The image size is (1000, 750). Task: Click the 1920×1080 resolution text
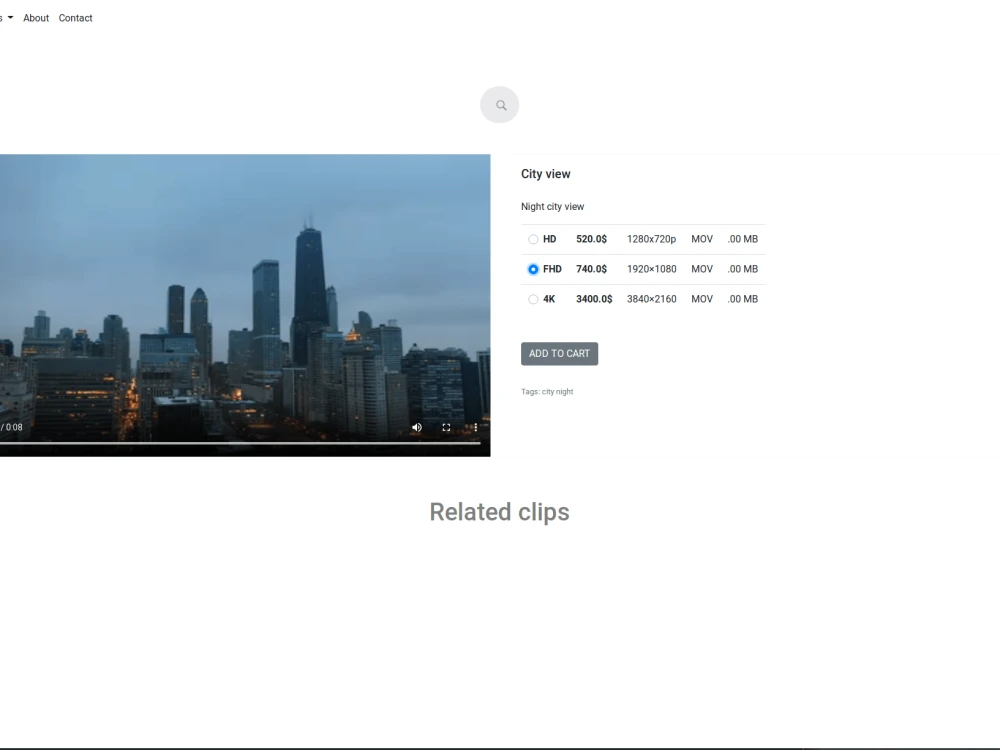[651, 269]
